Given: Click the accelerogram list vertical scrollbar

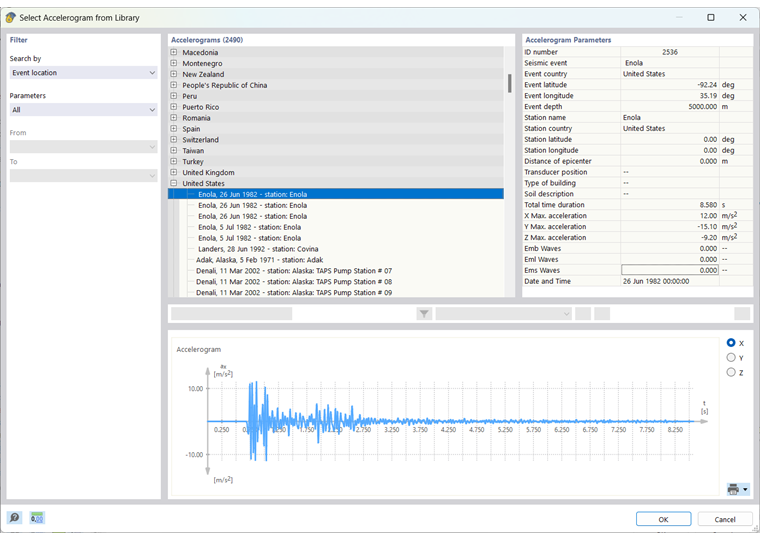Looking at the screenshot, I should [509, 84].
